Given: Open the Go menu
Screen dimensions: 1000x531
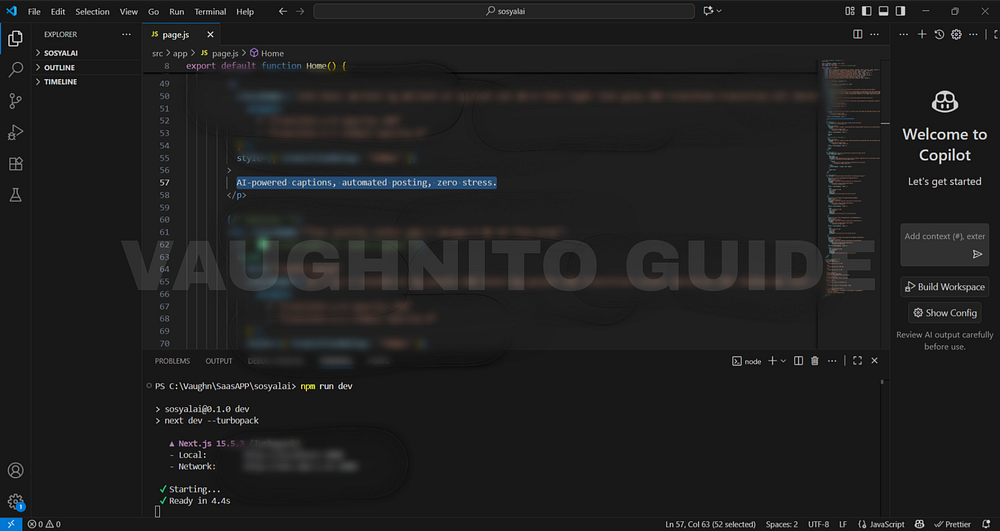Looking at the screenshot, I should [x=154, y=11].
